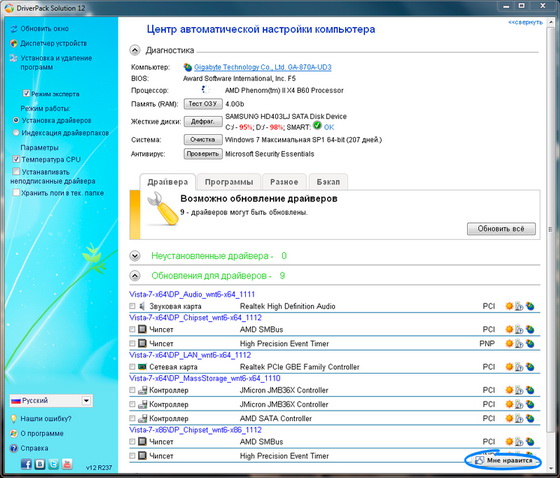Open the Gigabyte GA-870A-UD3 link
Viewport: 560px width, 478px height.
click(262, 67)
